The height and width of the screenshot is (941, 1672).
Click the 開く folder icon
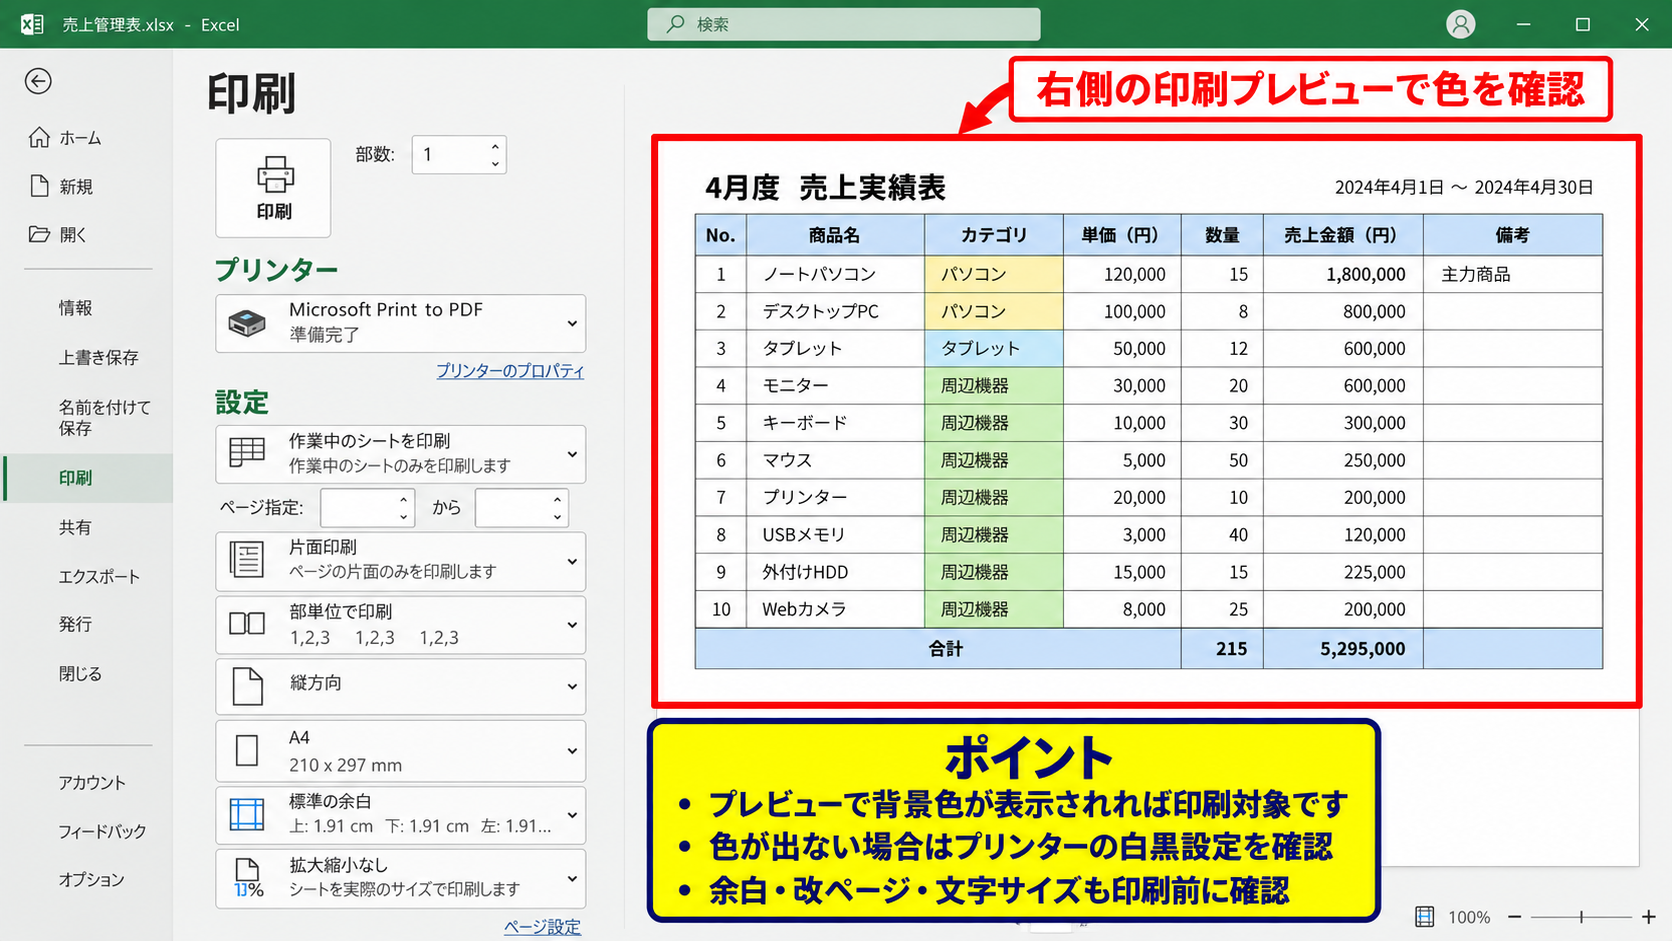39,234
